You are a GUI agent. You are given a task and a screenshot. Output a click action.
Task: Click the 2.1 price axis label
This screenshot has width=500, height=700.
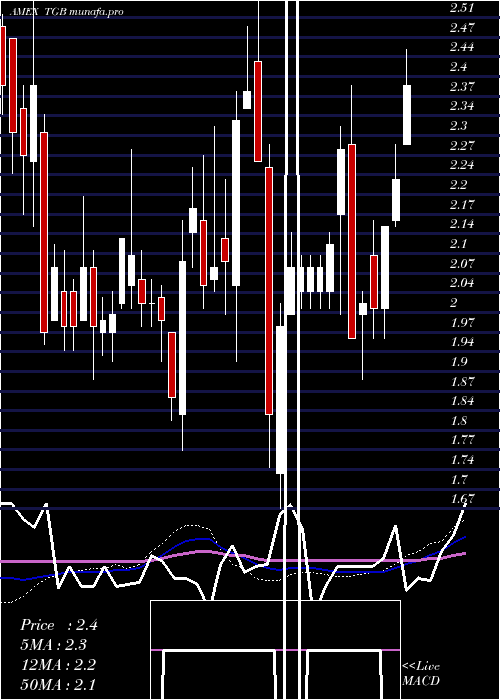coord(458,244)
